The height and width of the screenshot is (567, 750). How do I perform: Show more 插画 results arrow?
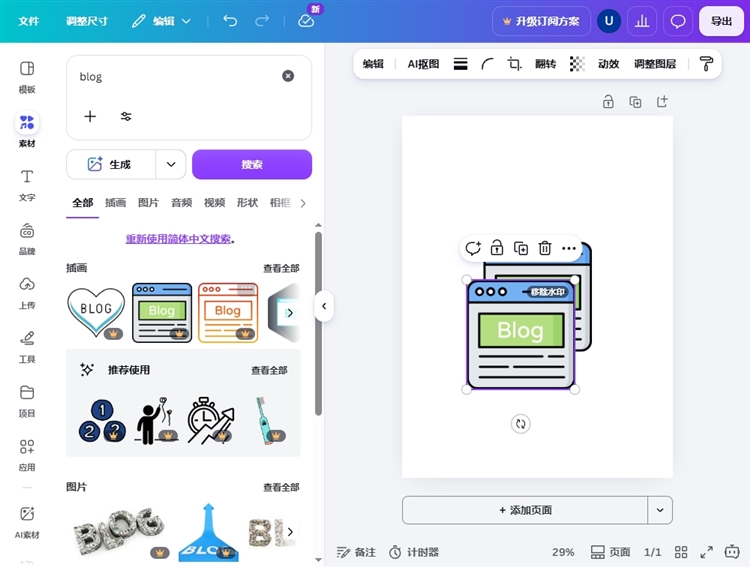pos(290,313)
